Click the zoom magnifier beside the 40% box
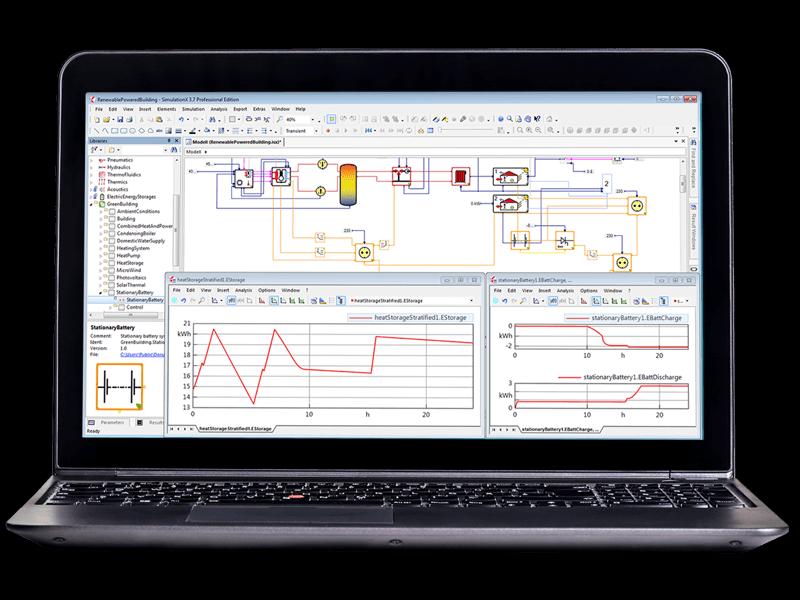The width and height of the screenshot is (800, 600). [280, 119]
